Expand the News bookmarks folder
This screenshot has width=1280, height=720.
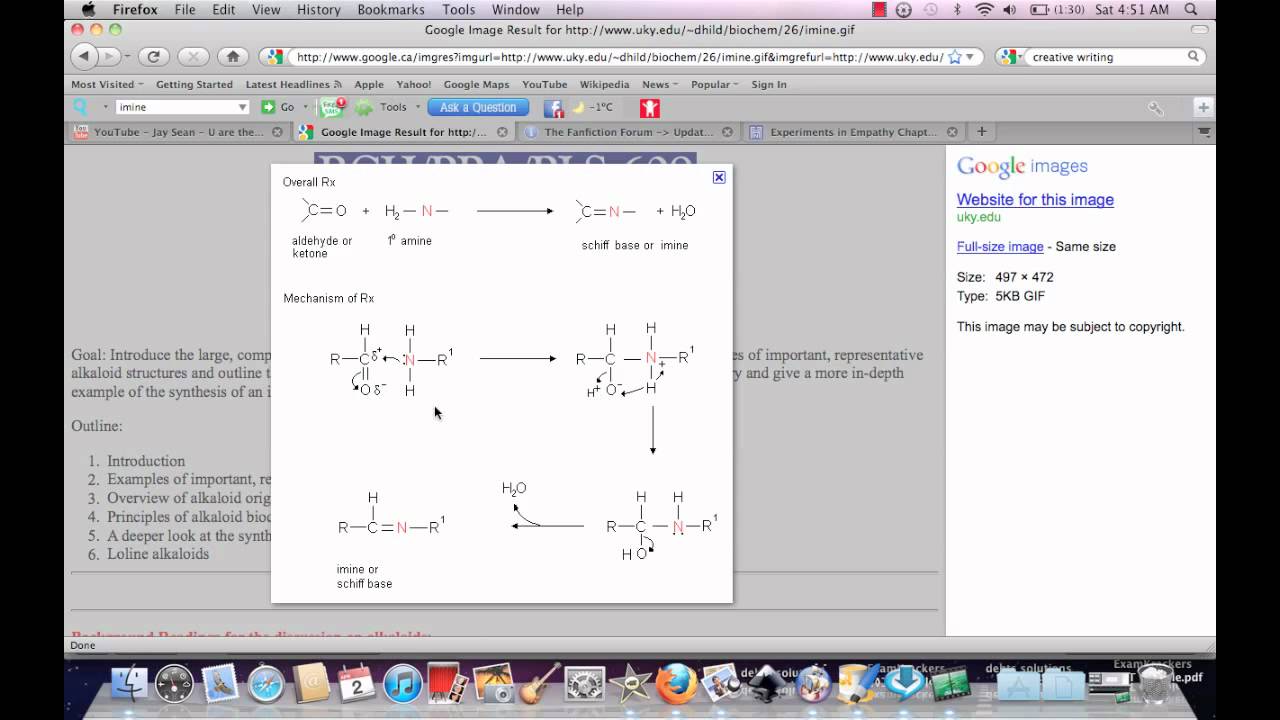[x=660, y=84]
